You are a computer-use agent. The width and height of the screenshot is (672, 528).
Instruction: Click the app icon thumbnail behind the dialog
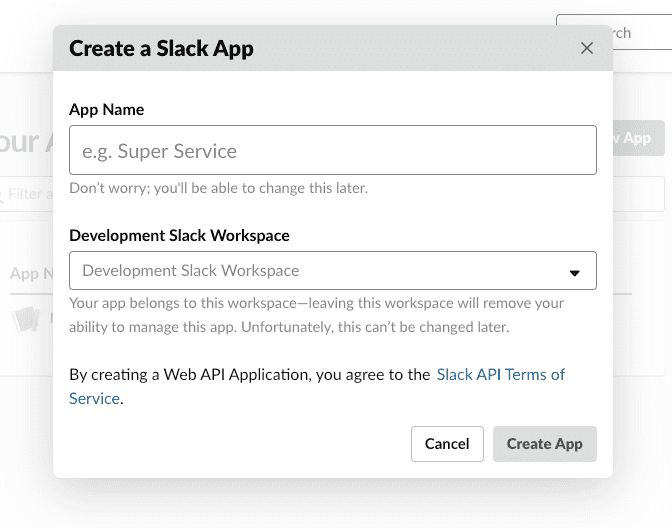pos(26,319)
